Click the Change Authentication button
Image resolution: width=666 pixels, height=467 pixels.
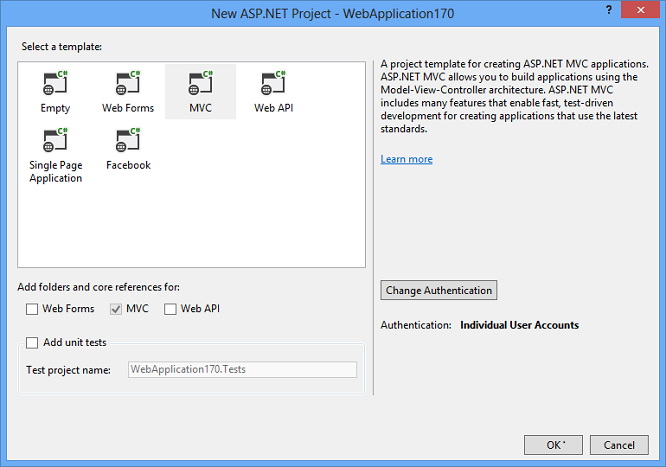tap(439, 290)
